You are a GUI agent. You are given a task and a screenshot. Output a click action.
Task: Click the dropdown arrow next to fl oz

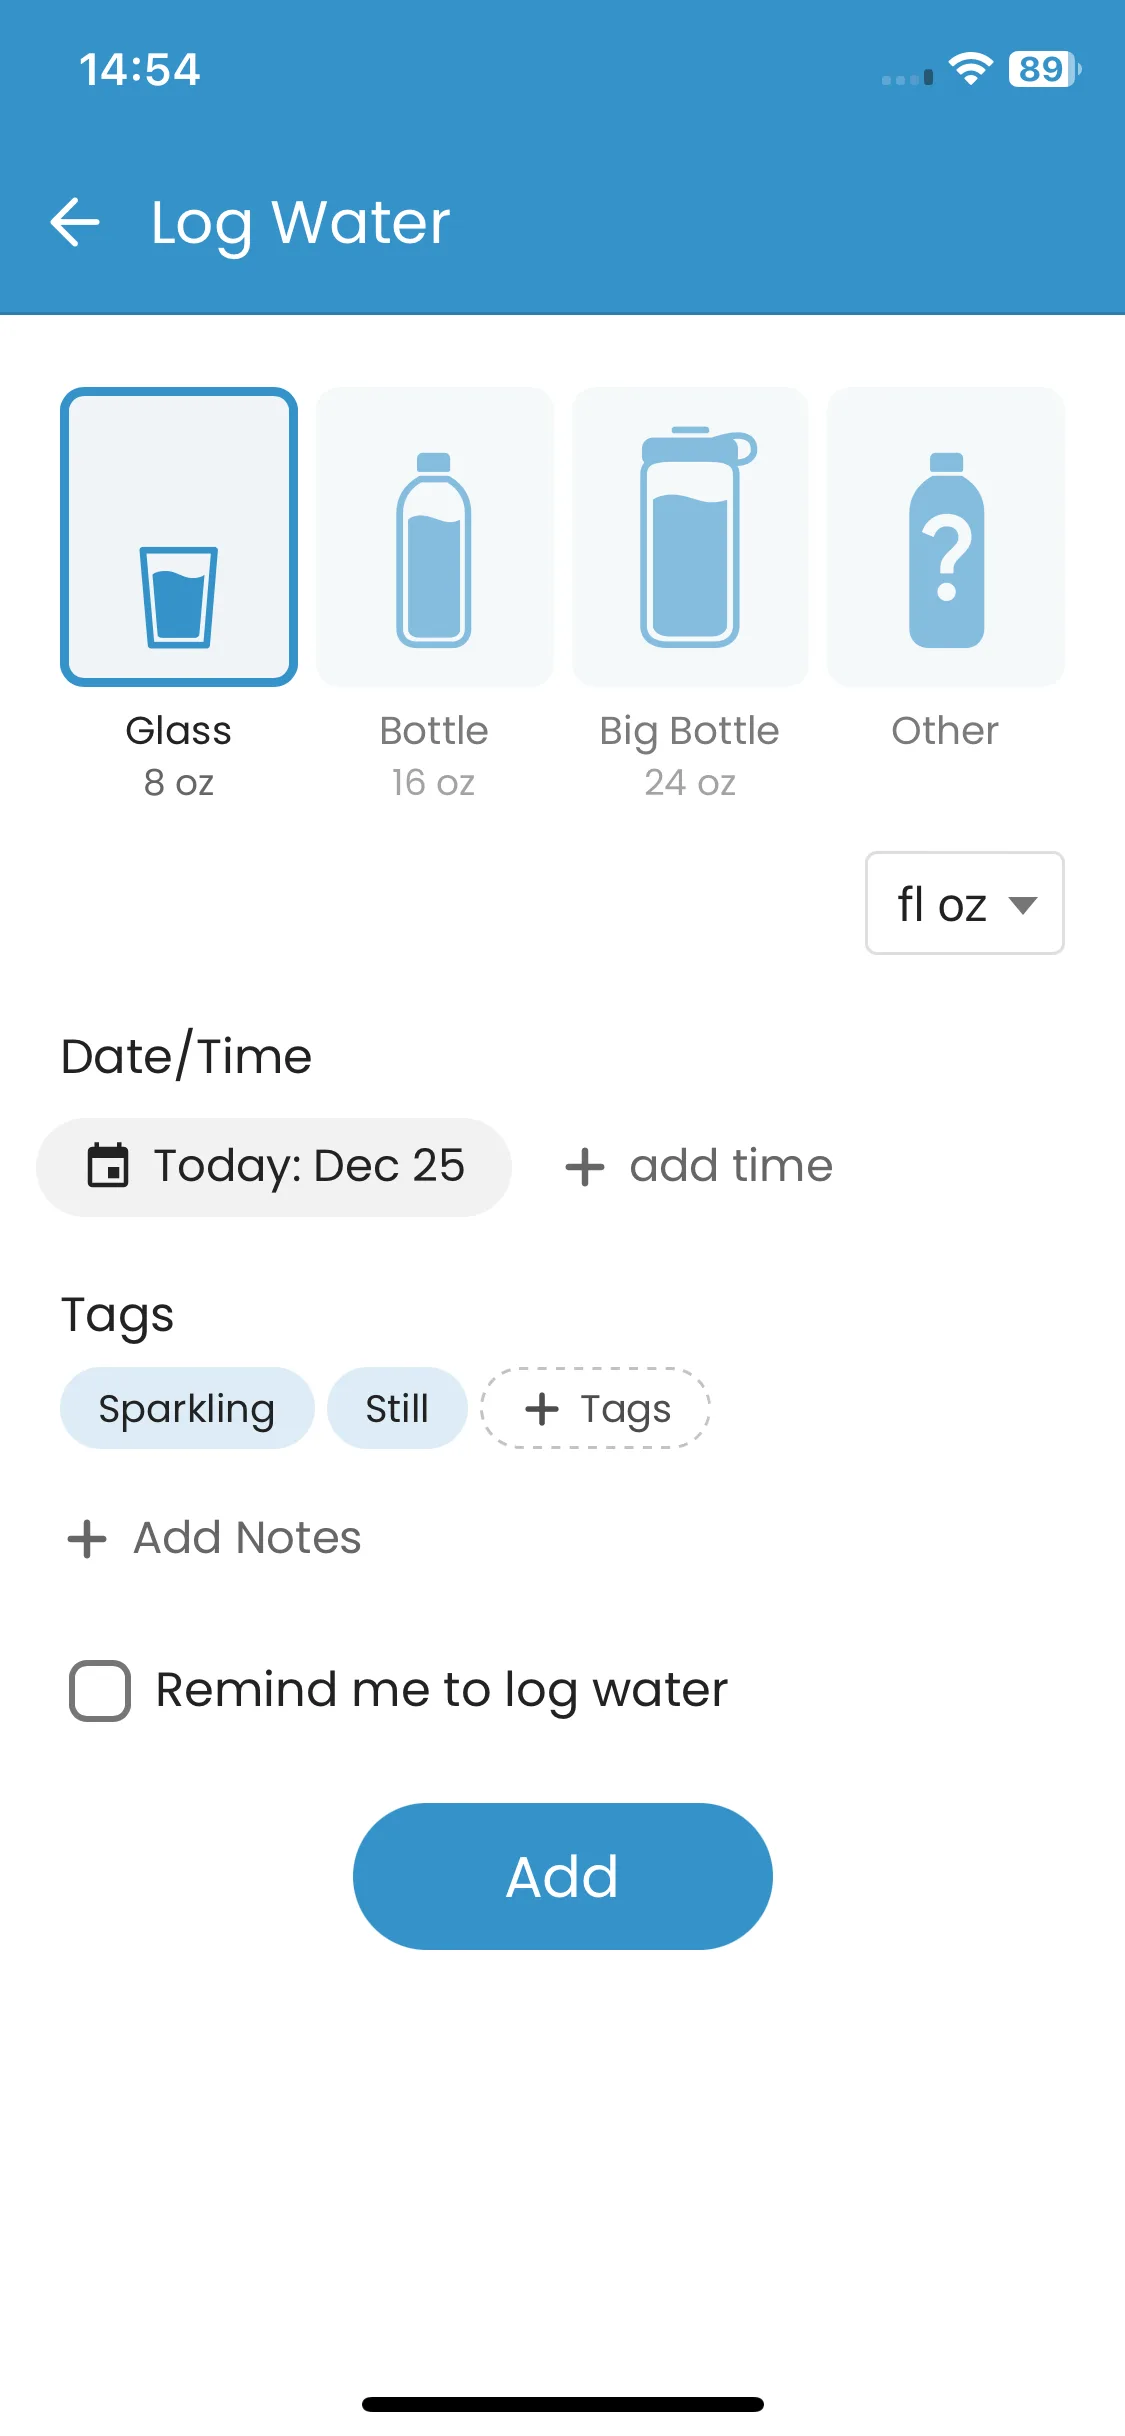(1022, 905)
